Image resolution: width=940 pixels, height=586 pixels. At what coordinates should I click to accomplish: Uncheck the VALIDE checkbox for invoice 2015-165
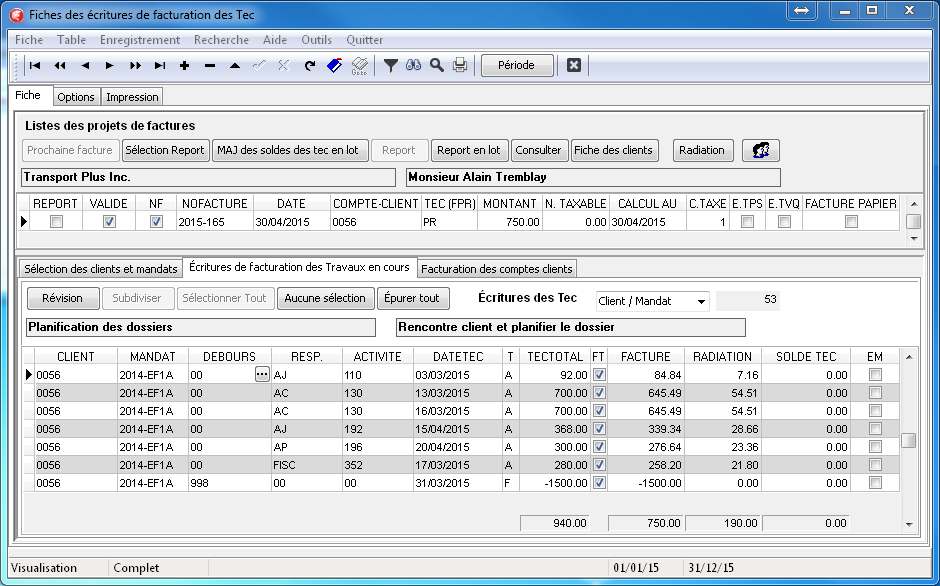pos(109,222)
